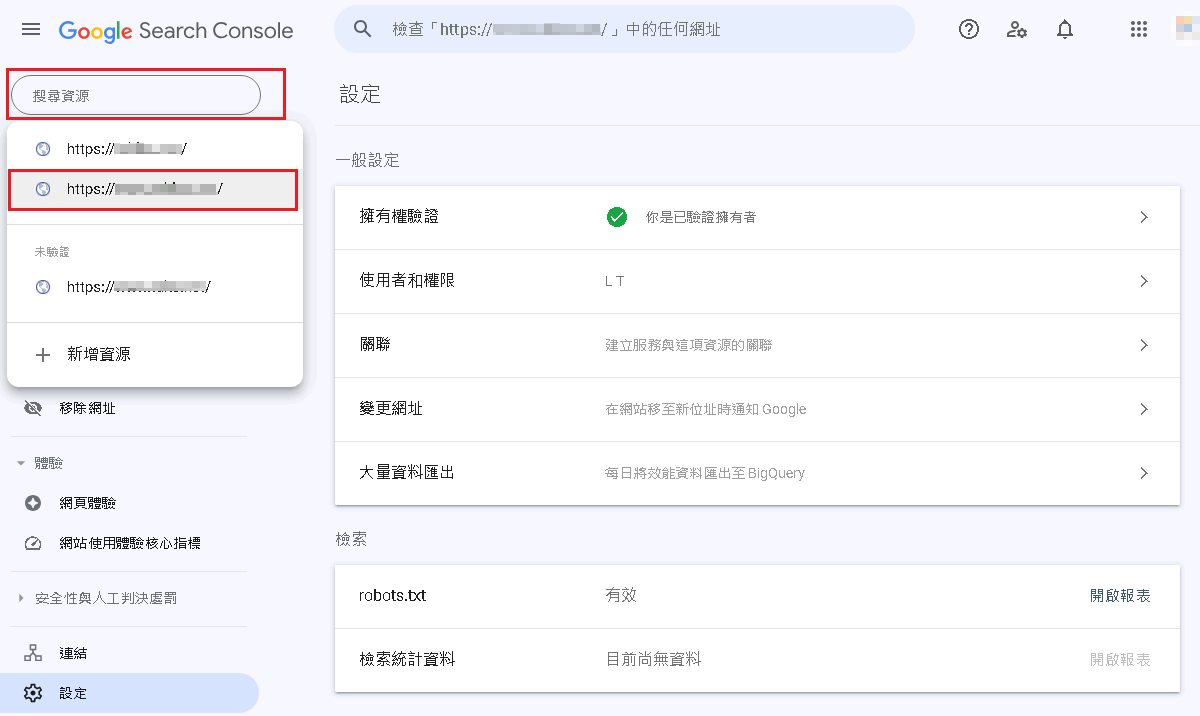Click the magnifier icon in URL inspection bar
Viewport: 1200px width, 716px height.
363,29
